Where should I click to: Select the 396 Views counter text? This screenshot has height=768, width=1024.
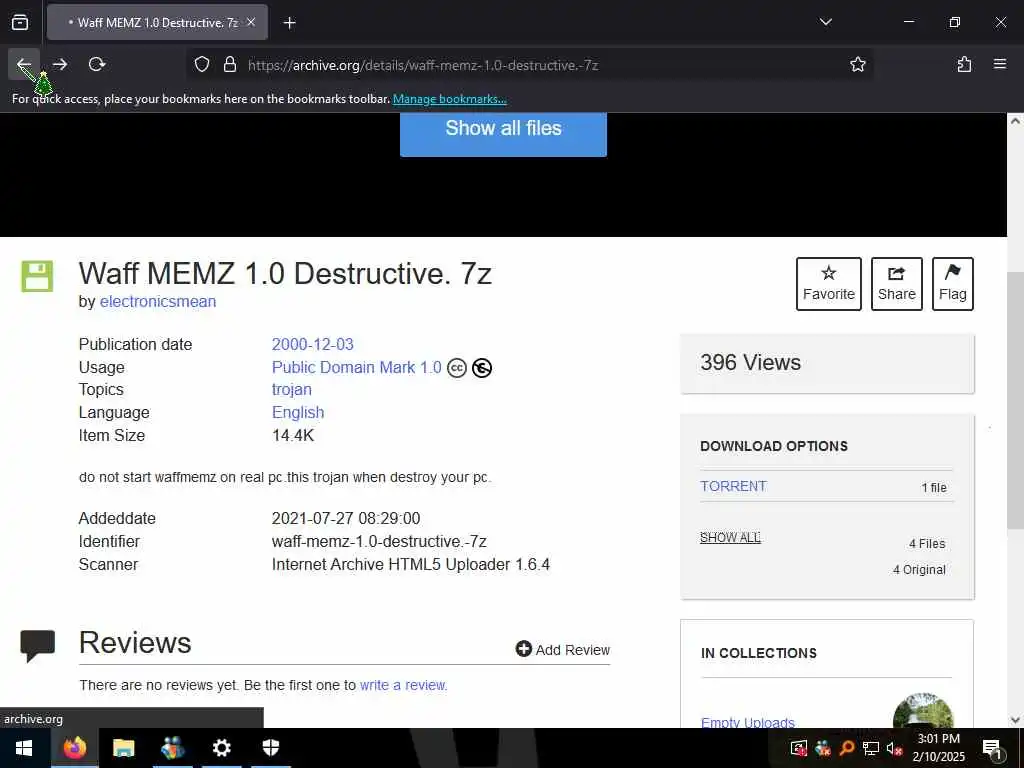(750, 362)
